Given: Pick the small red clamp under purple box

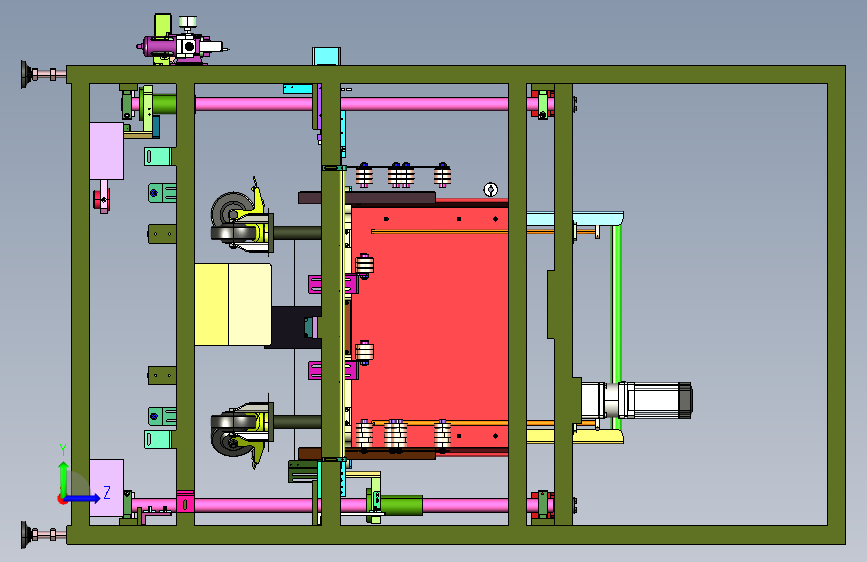Looking at the screenshot, I should 102,200.
